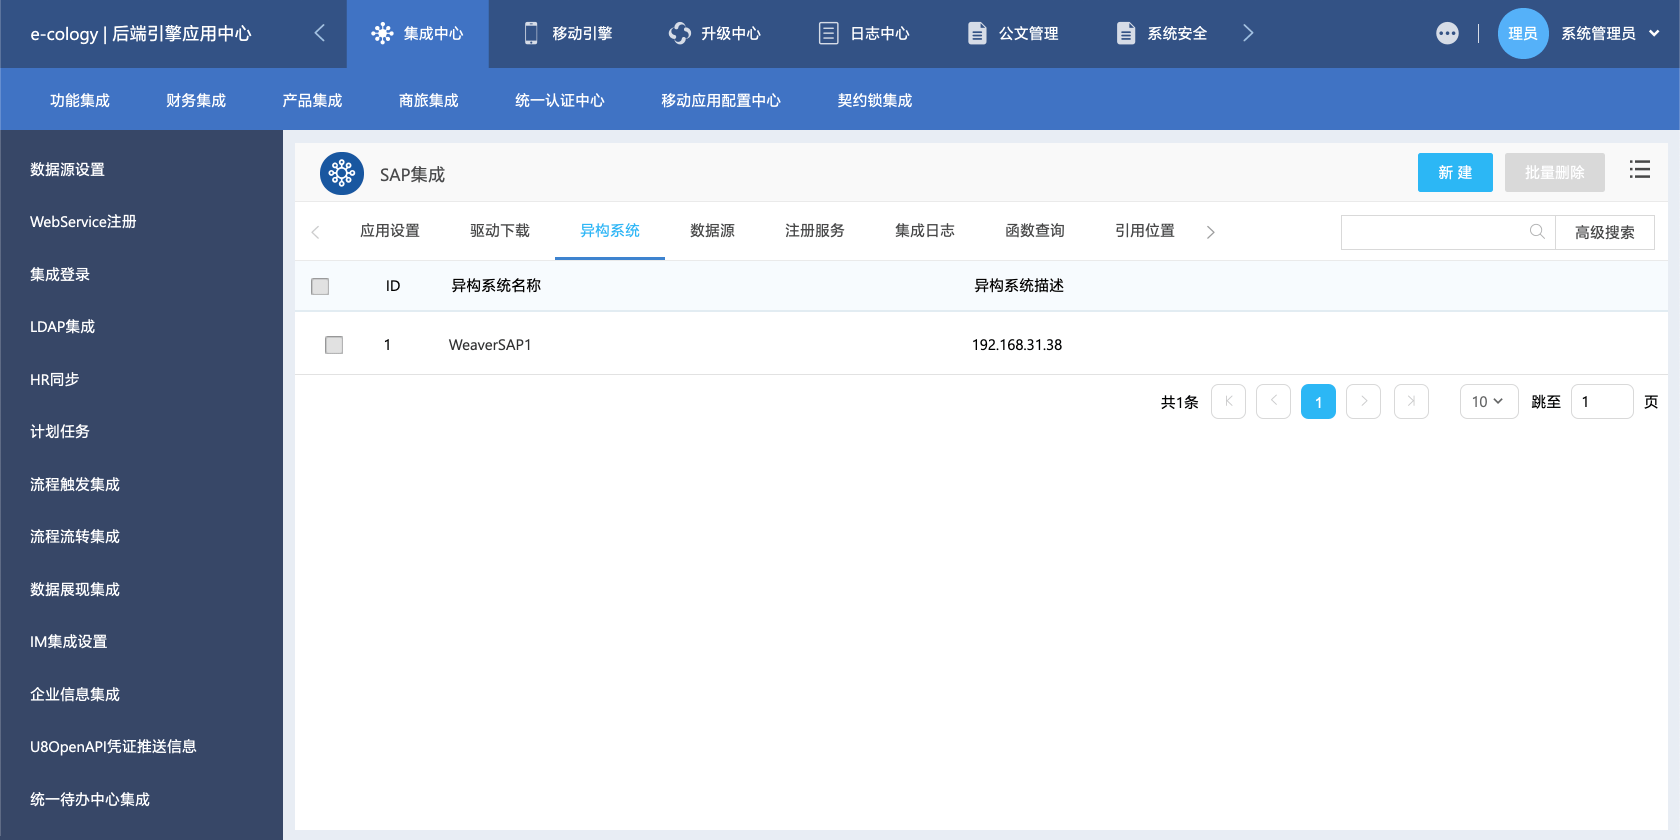Go to the next page button
This screenshot has width=1680, height=840.
[x=1364, y=401]
